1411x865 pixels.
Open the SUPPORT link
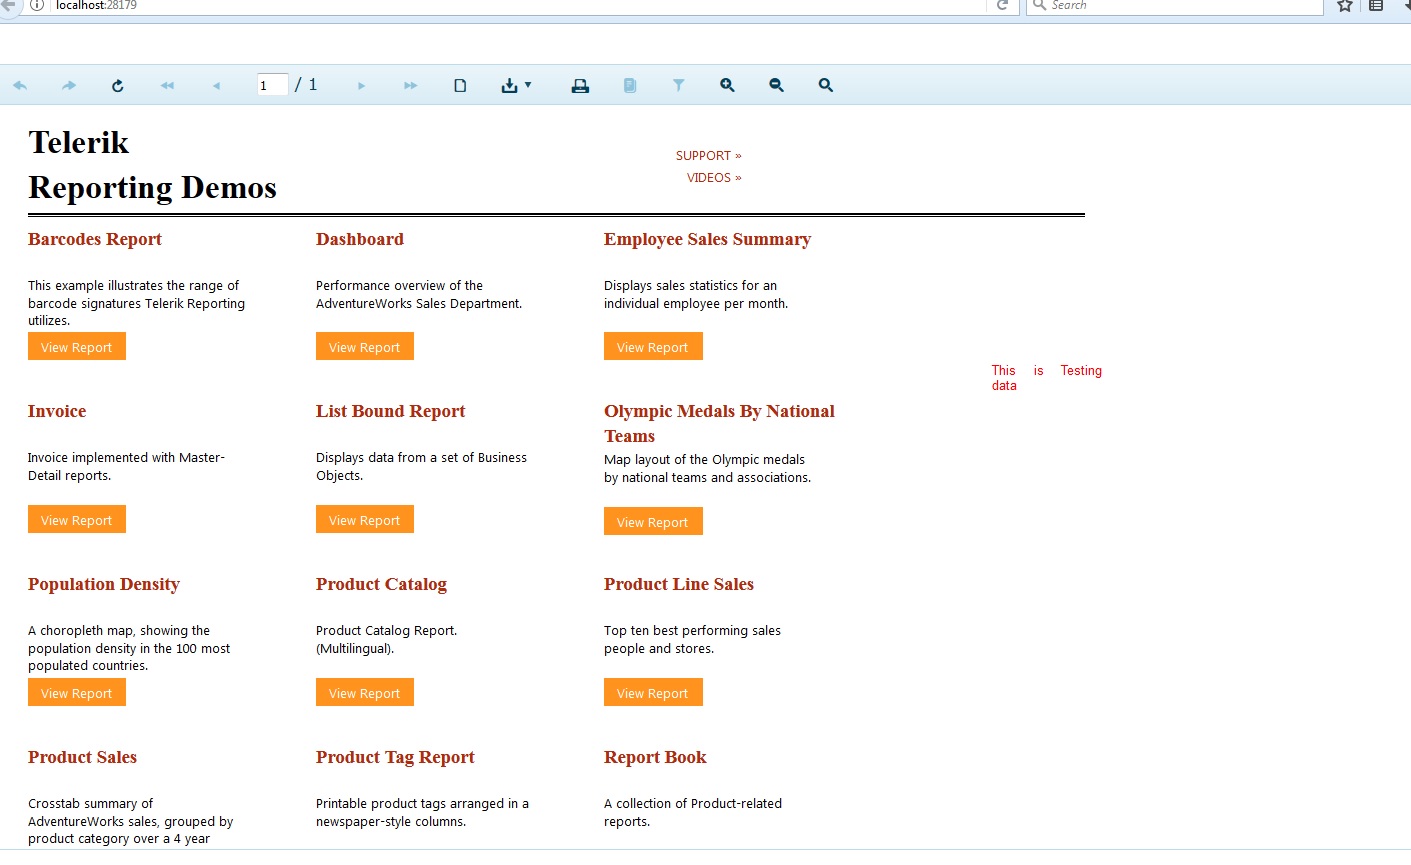click(709, 156)
